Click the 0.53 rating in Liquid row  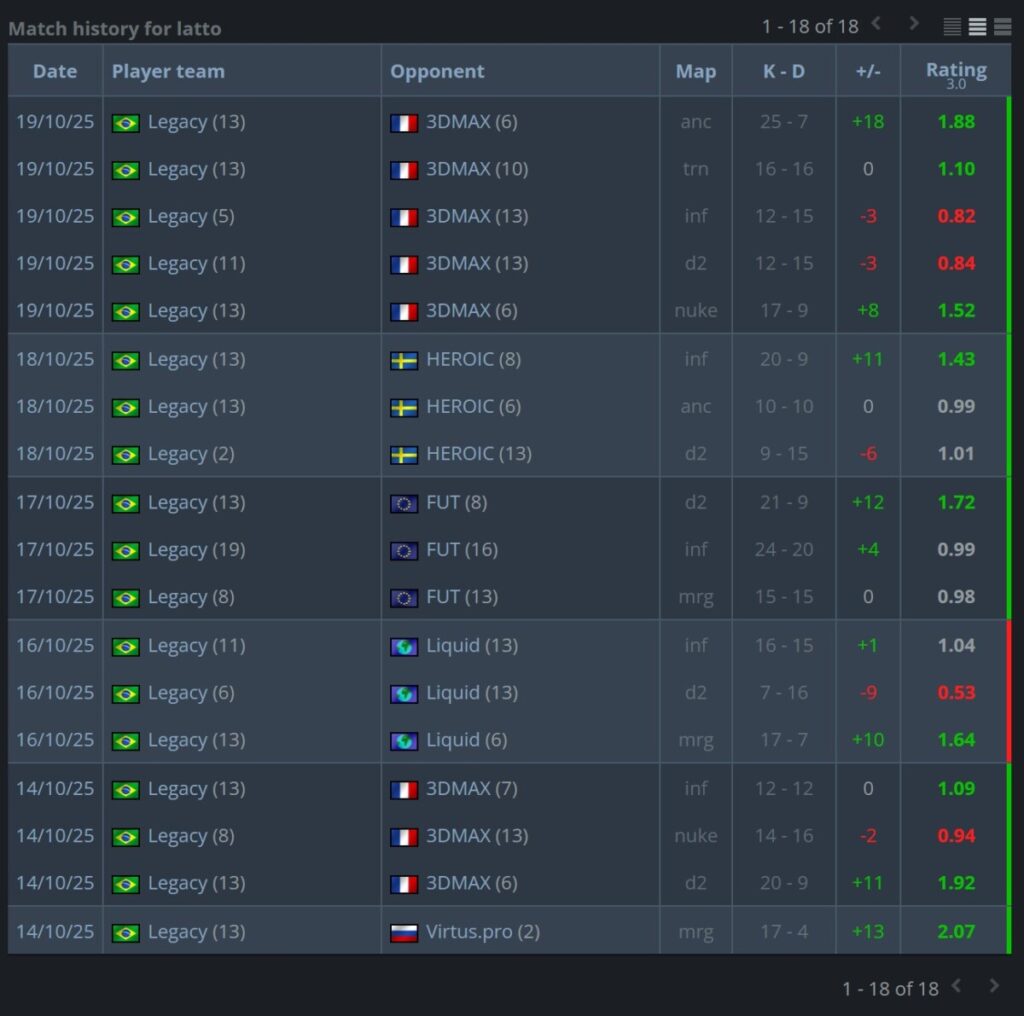[x=956, y=693]
